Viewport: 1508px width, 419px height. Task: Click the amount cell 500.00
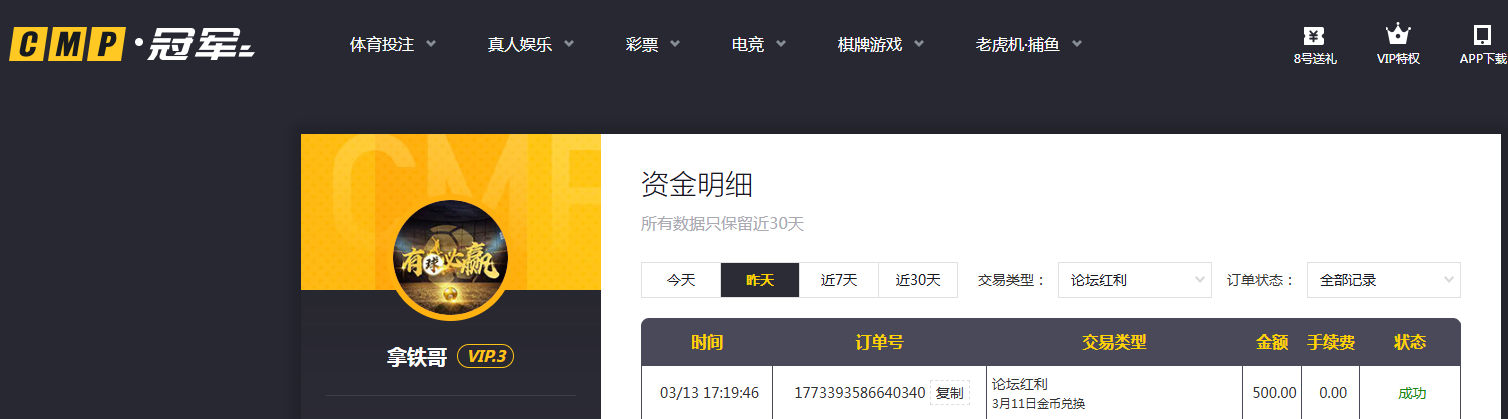[1274, 393]
